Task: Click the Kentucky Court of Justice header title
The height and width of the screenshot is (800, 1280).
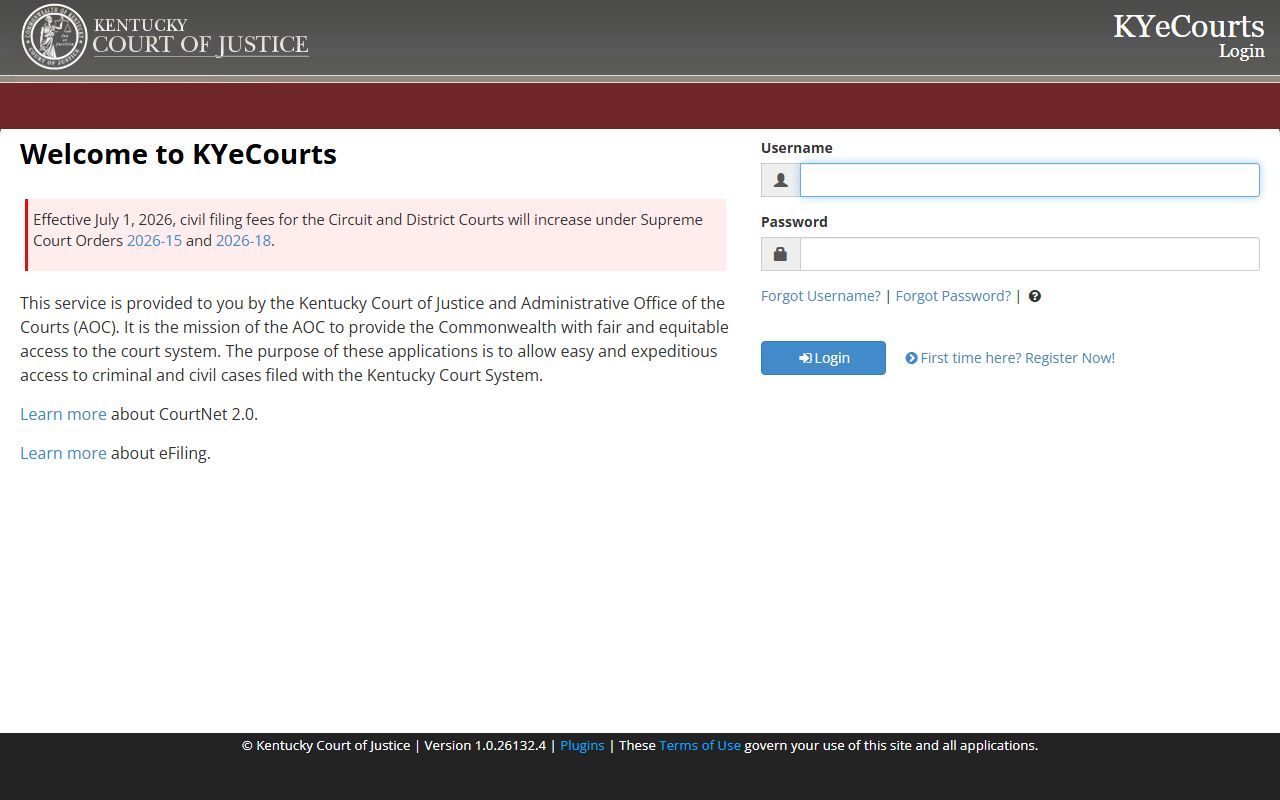Action: [x=200, y=37]
